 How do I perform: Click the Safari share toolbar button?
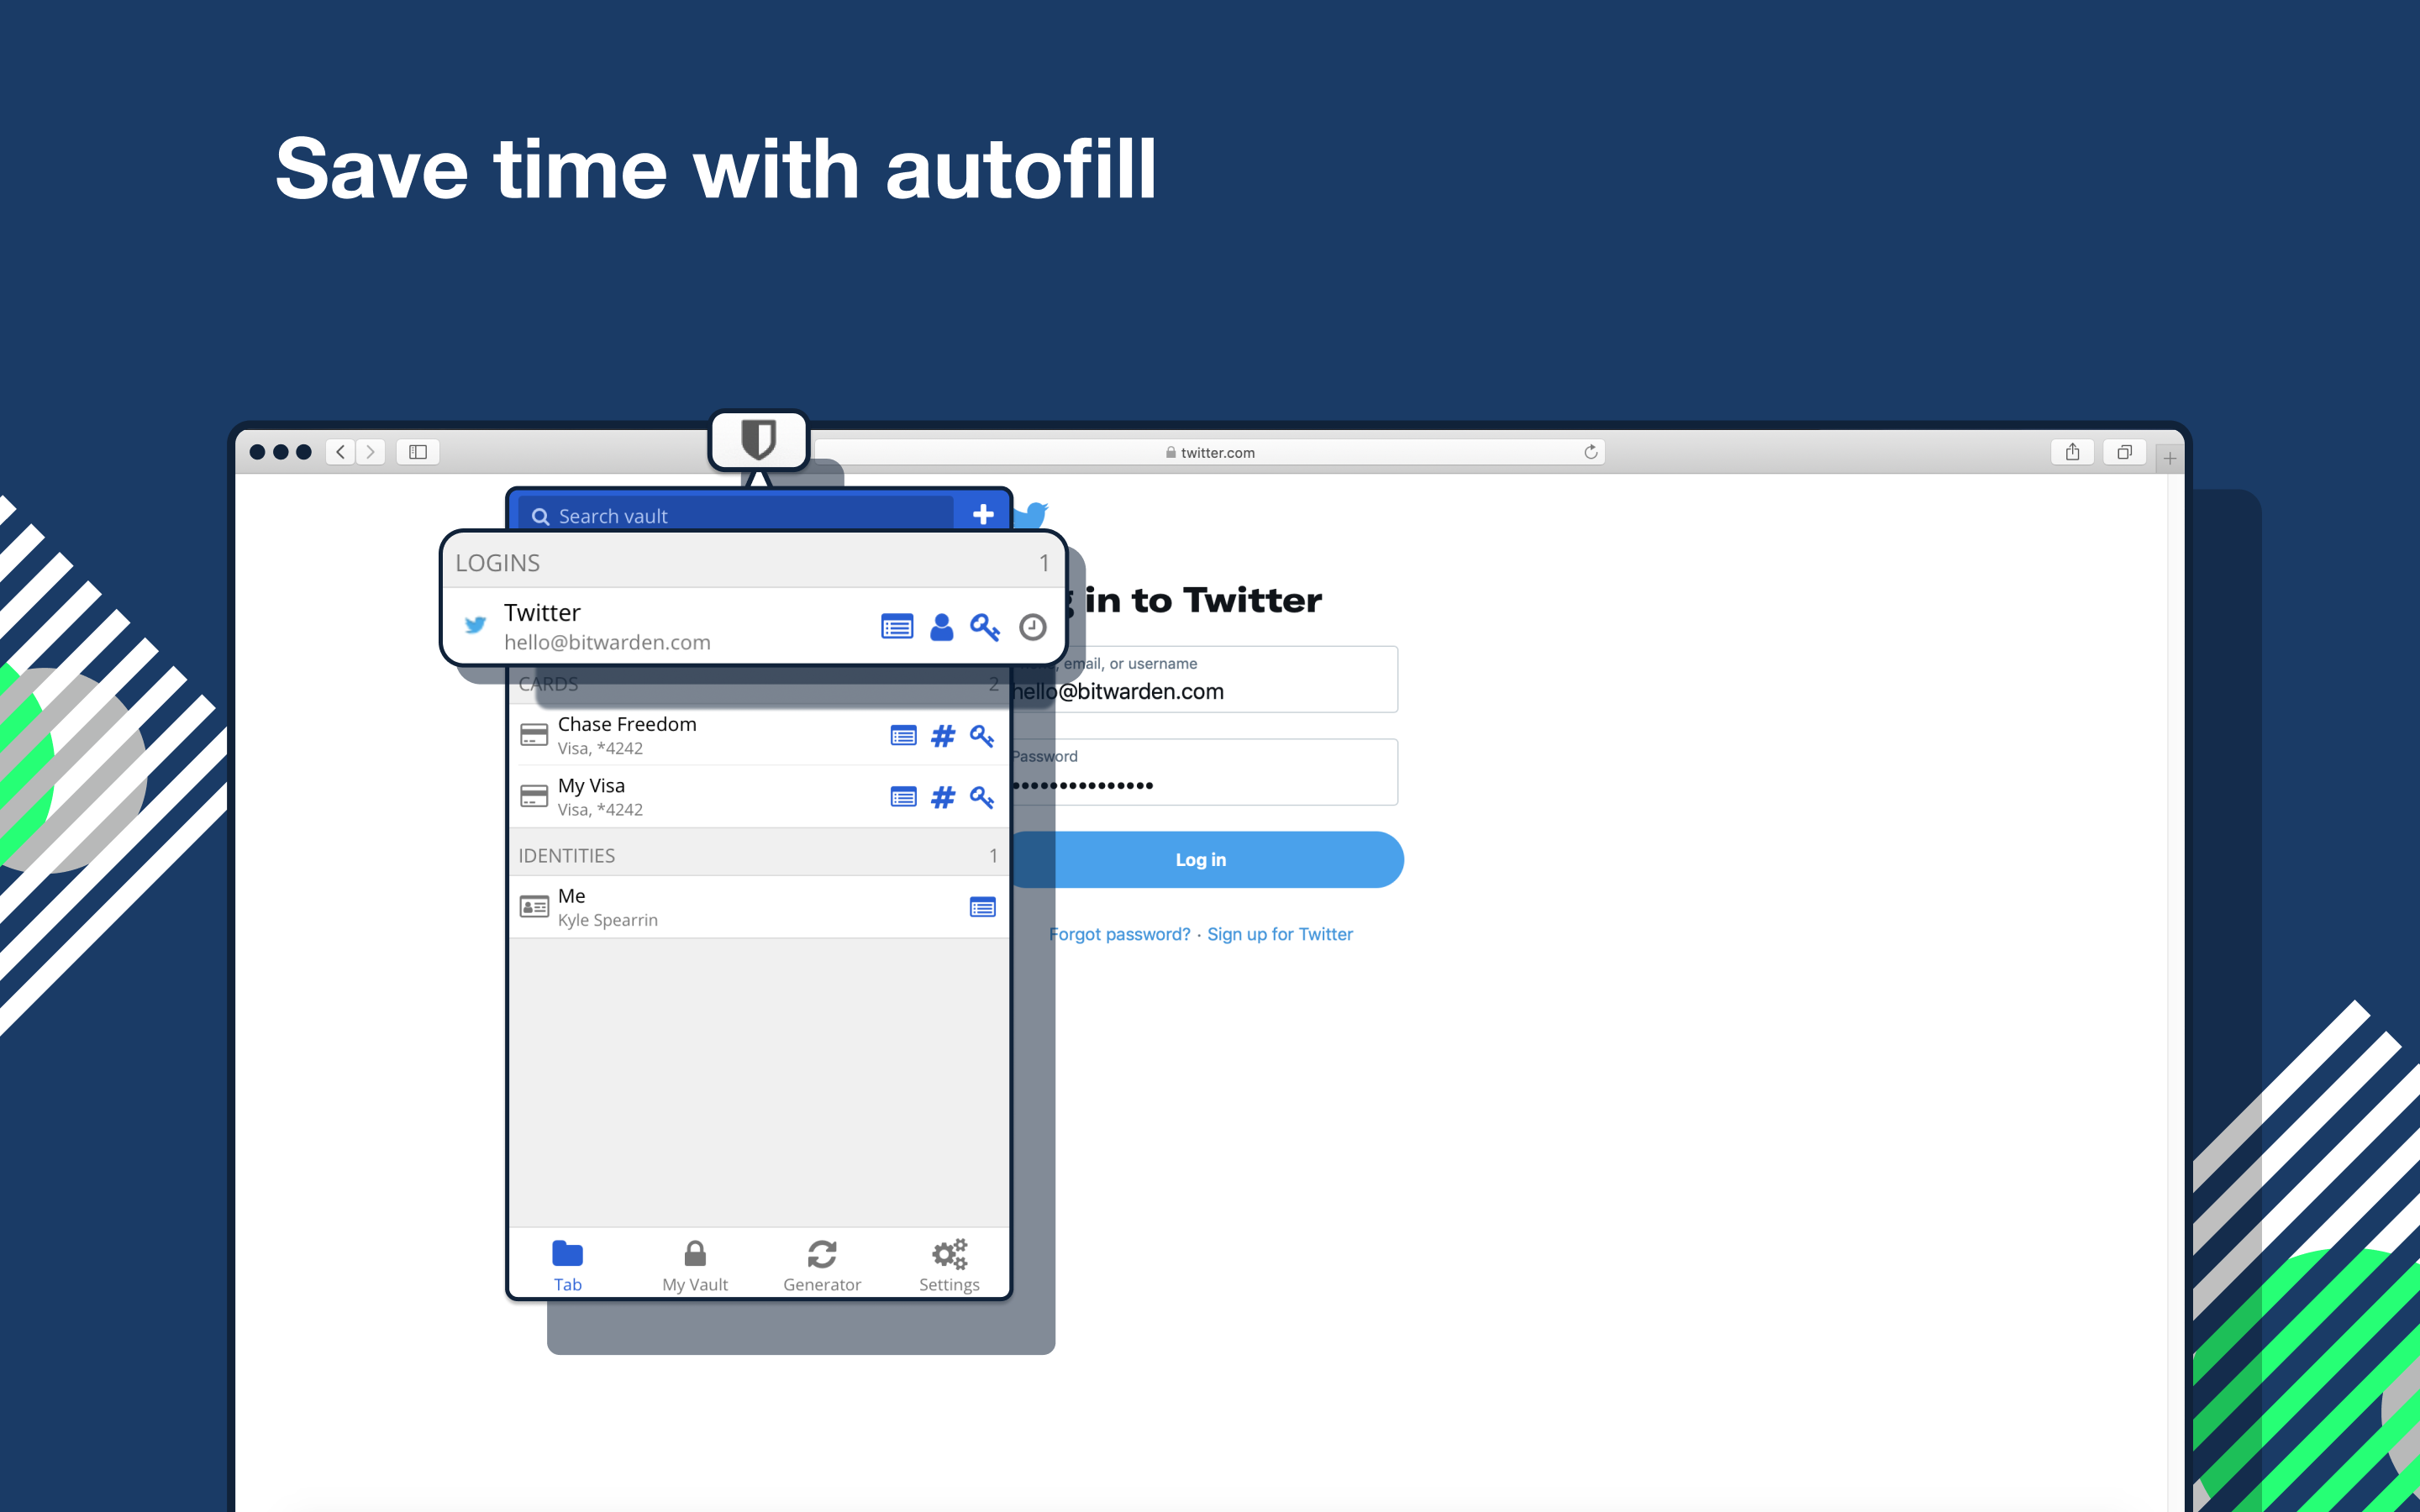(x=2072, y=452)
